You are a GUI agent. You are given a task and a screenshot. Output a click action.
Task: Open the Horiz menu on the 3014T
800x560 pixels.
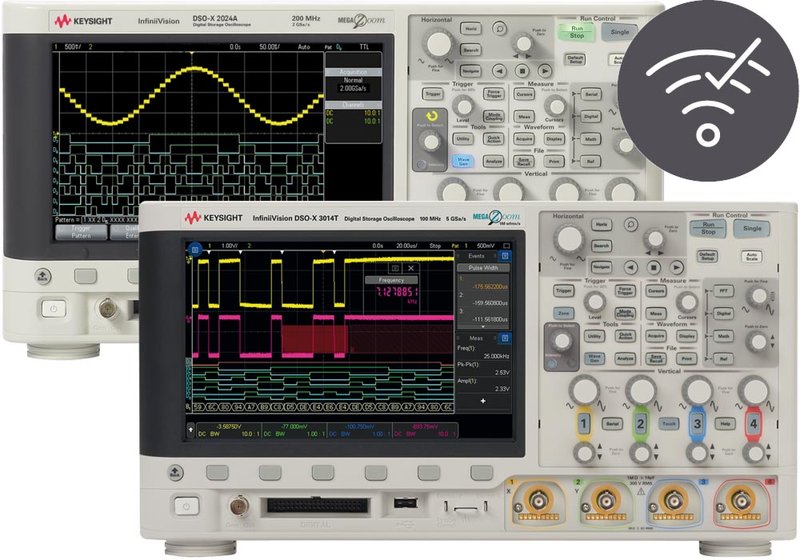[x=601, y=224]
